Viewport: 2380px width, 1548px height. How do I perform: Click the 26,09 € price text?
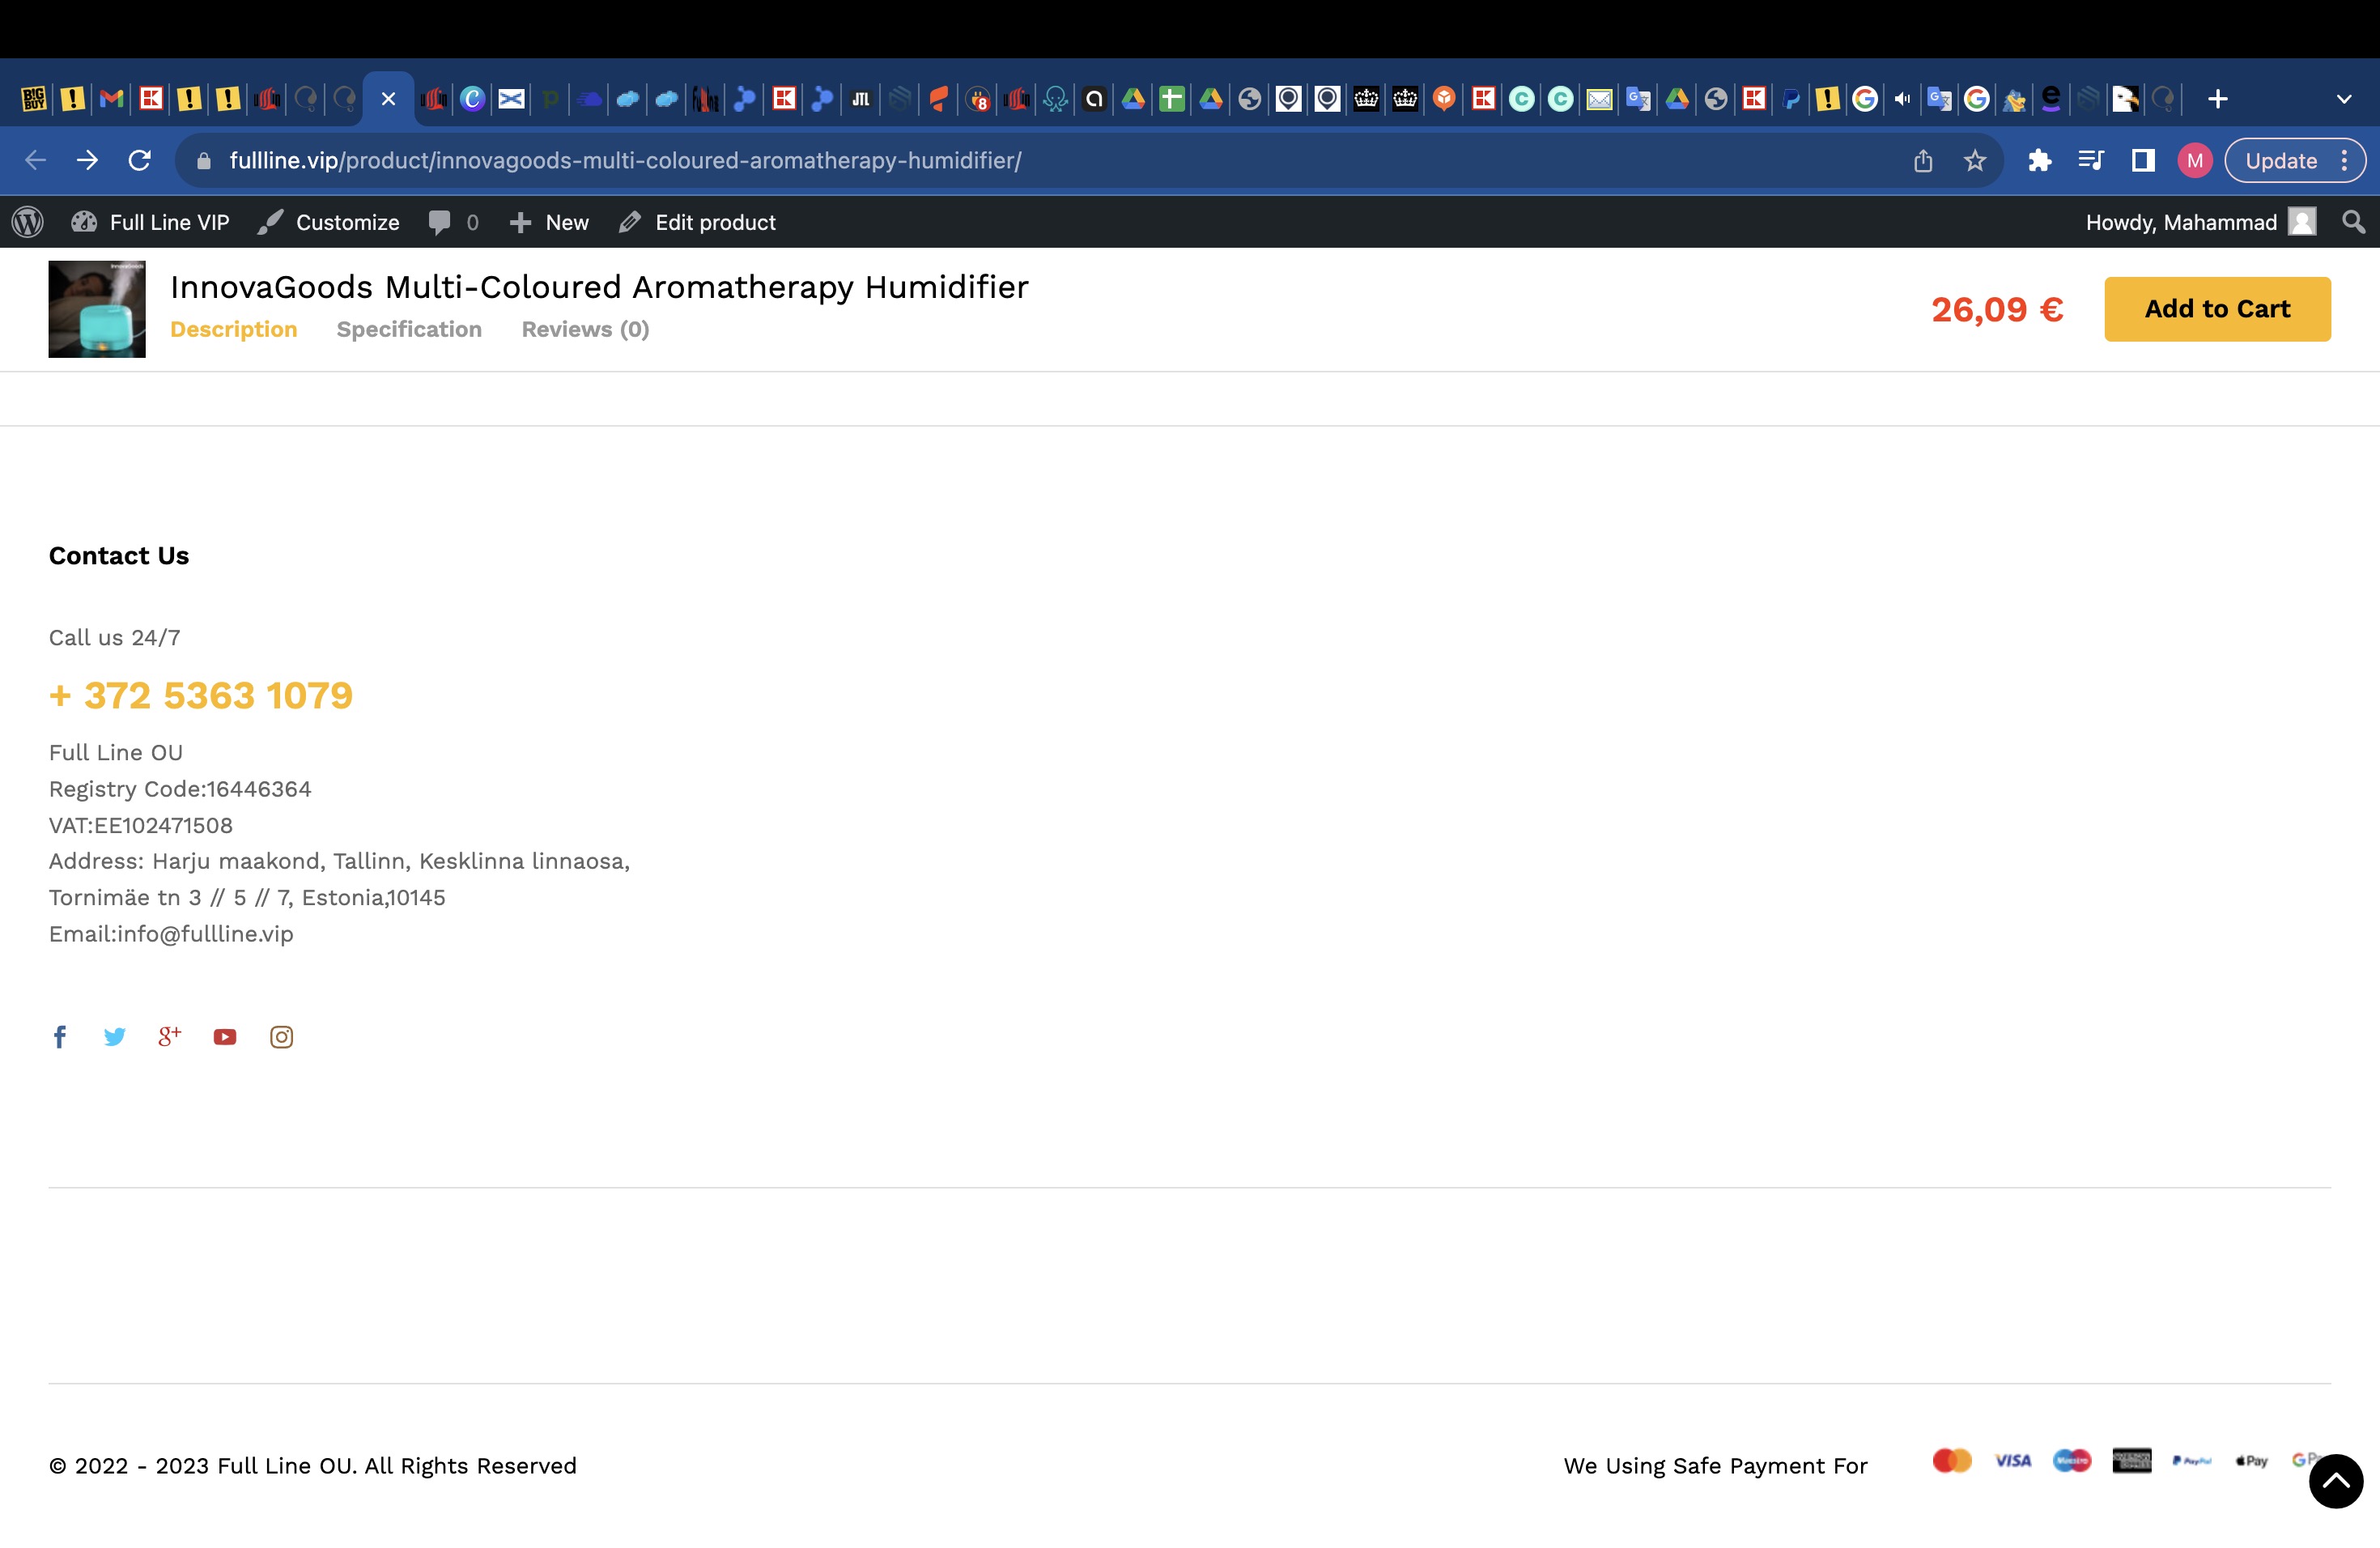[x=1997, y=310]
